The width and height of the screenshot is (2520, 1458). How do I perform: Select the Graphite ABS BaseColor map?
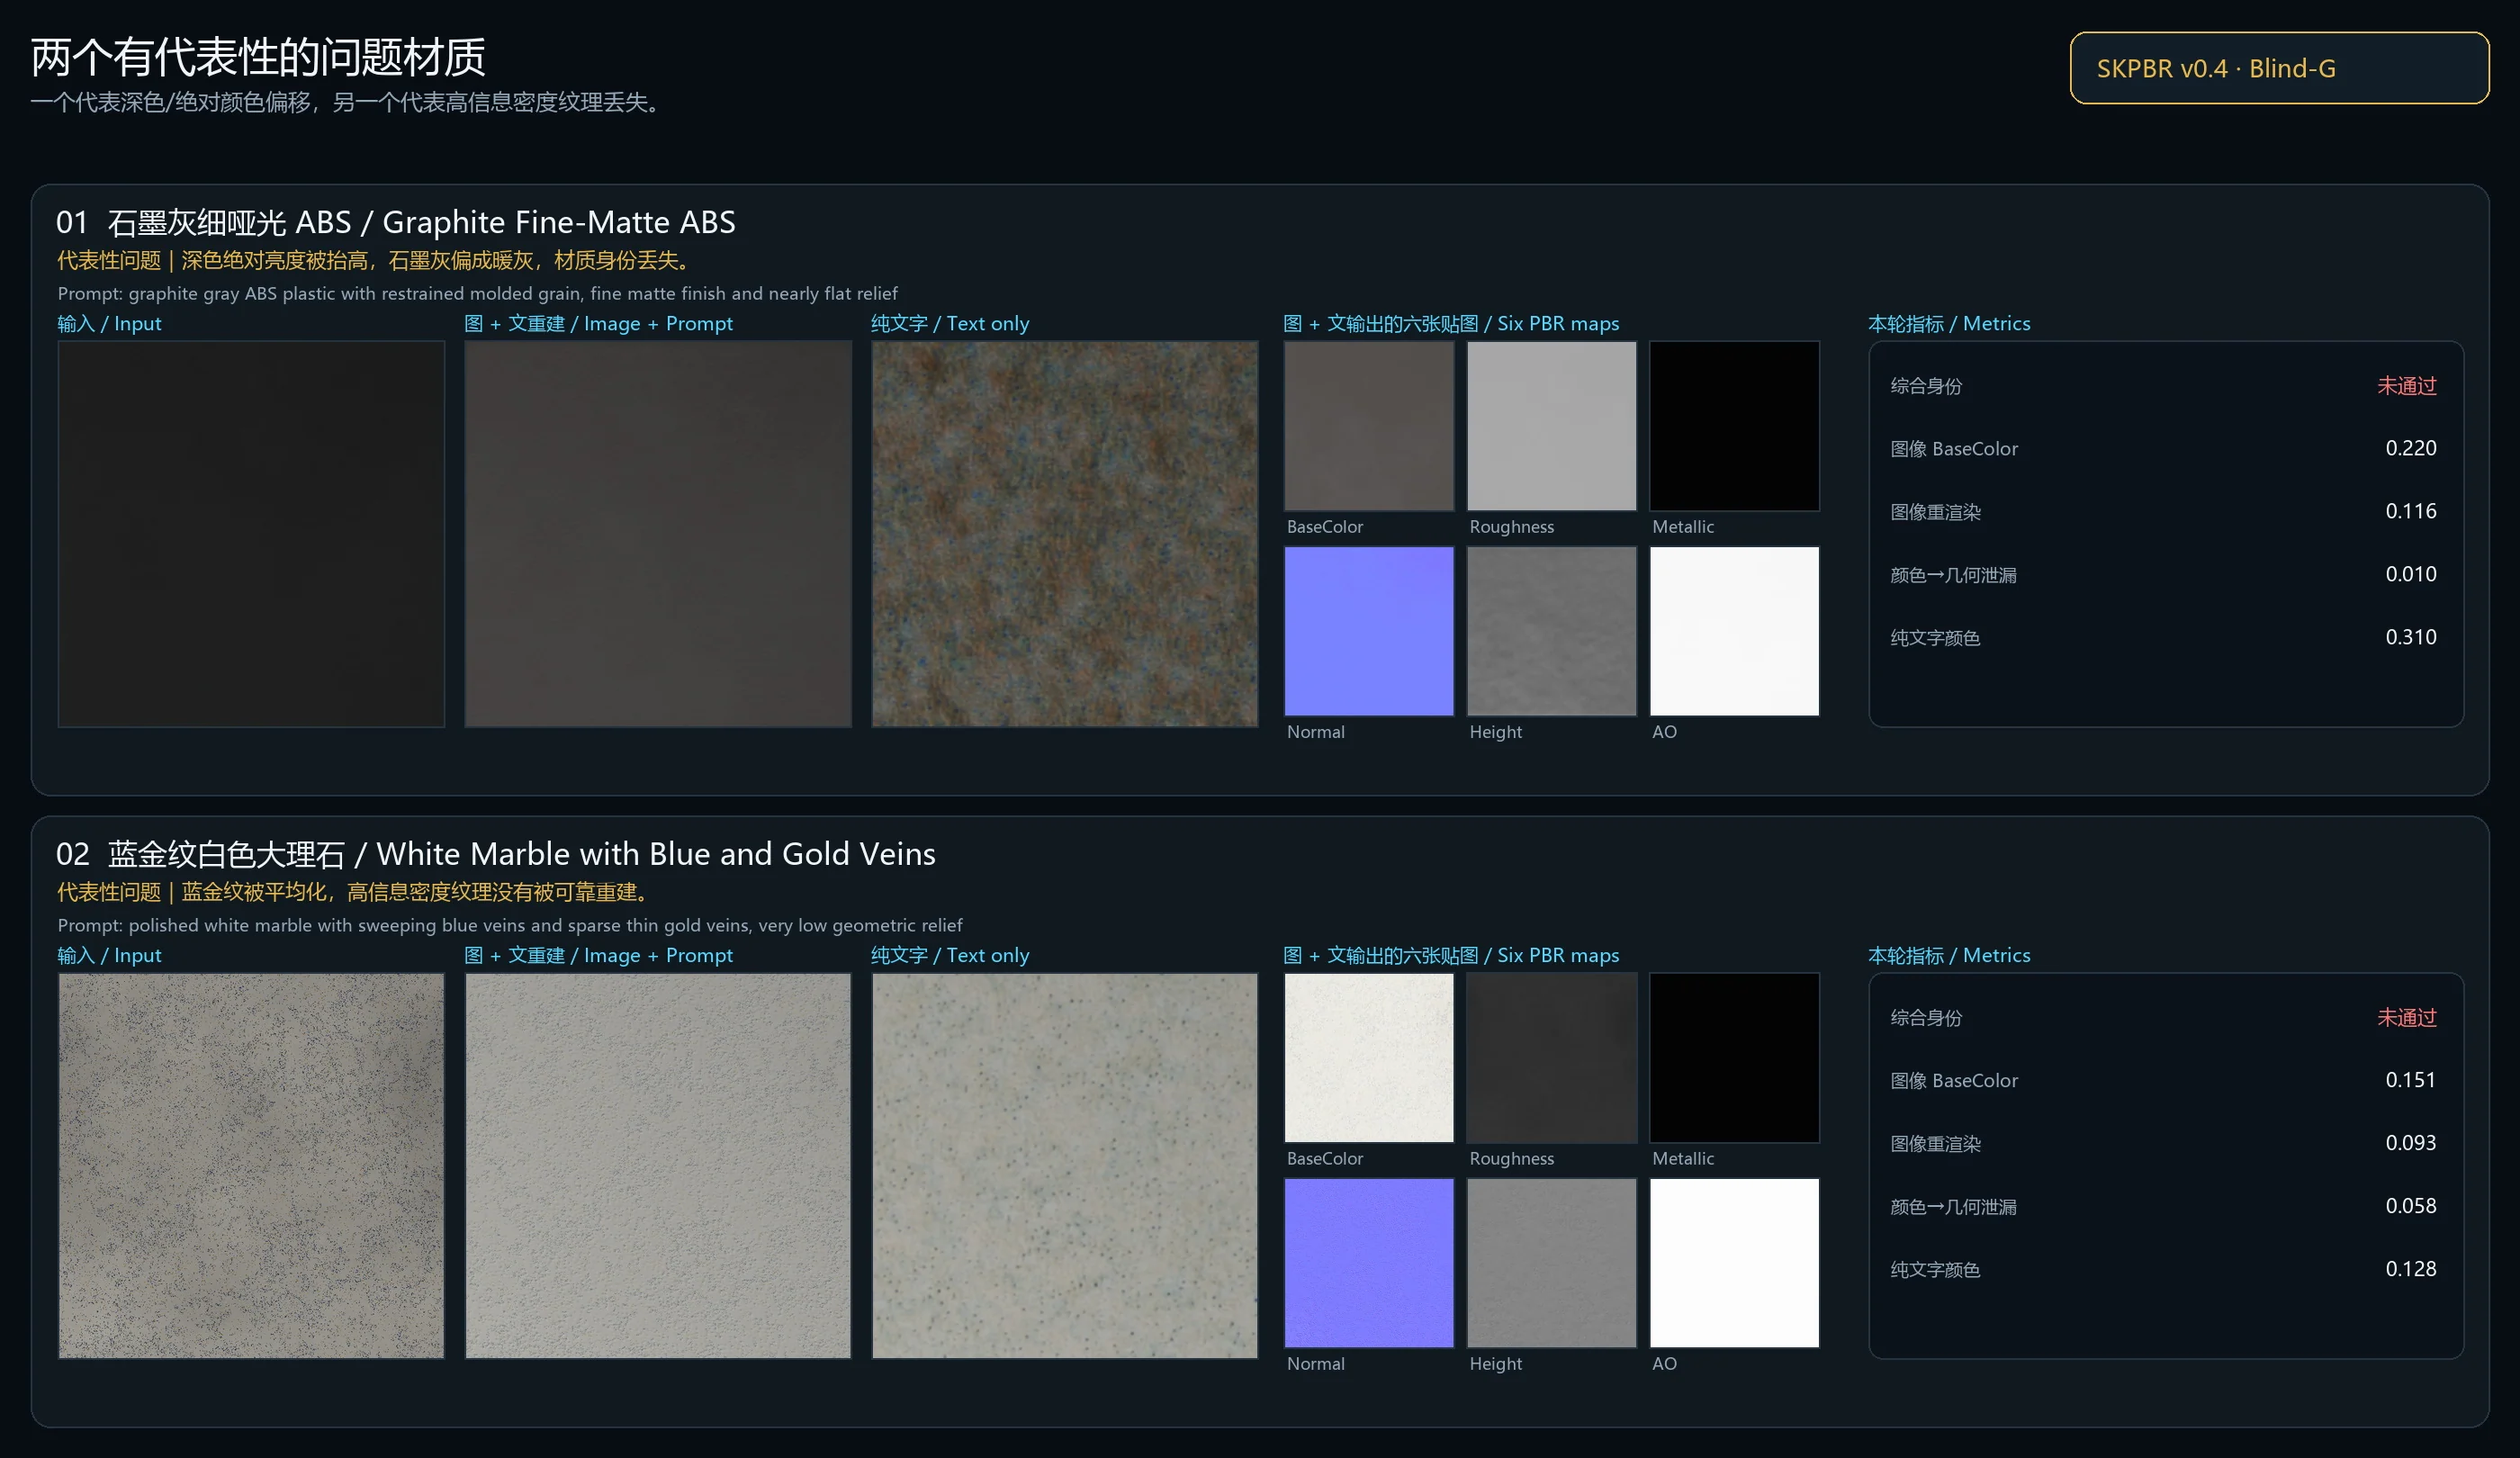[1369, 426]
